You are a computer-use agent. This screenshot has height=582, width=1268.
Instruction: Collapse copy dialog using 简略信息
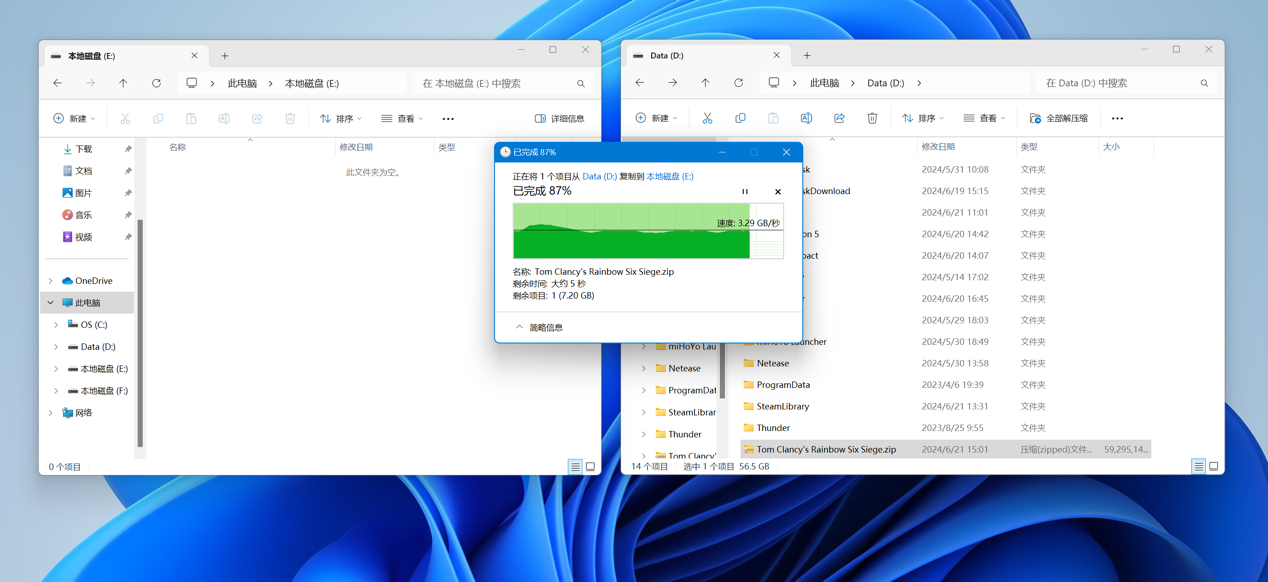(x=538, y=327)
